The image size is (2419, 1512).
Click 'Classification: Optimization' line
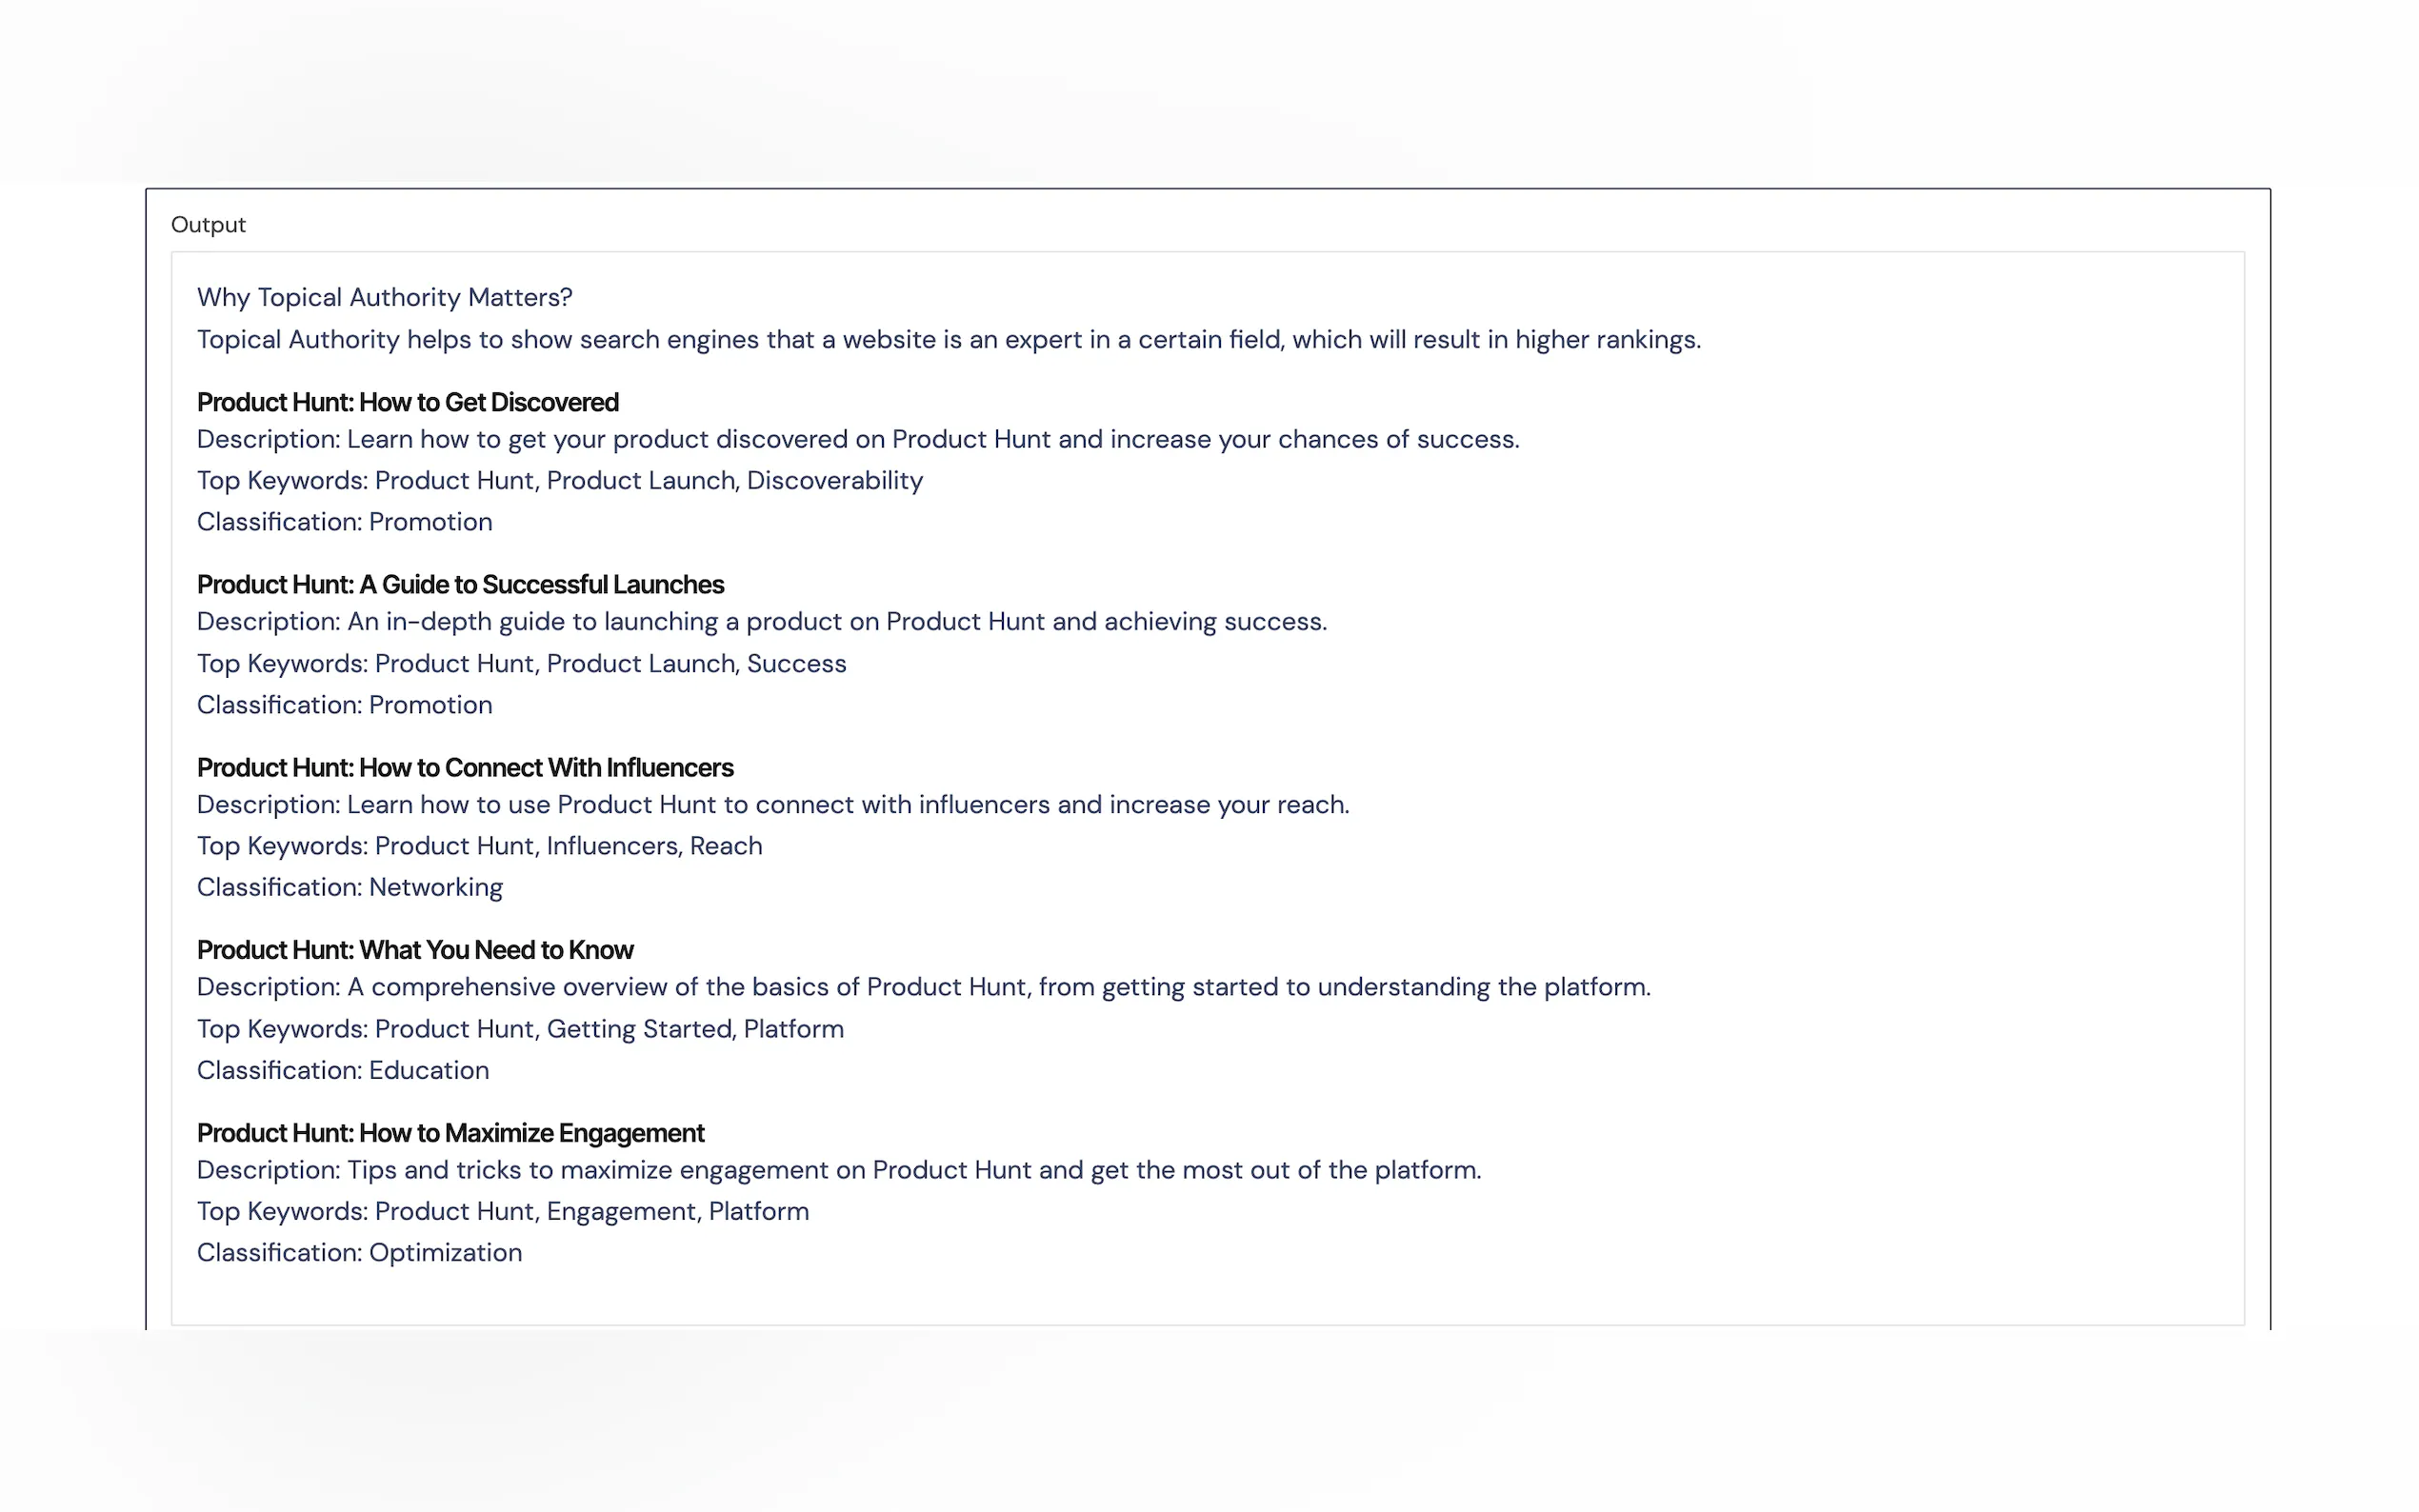359,1253
